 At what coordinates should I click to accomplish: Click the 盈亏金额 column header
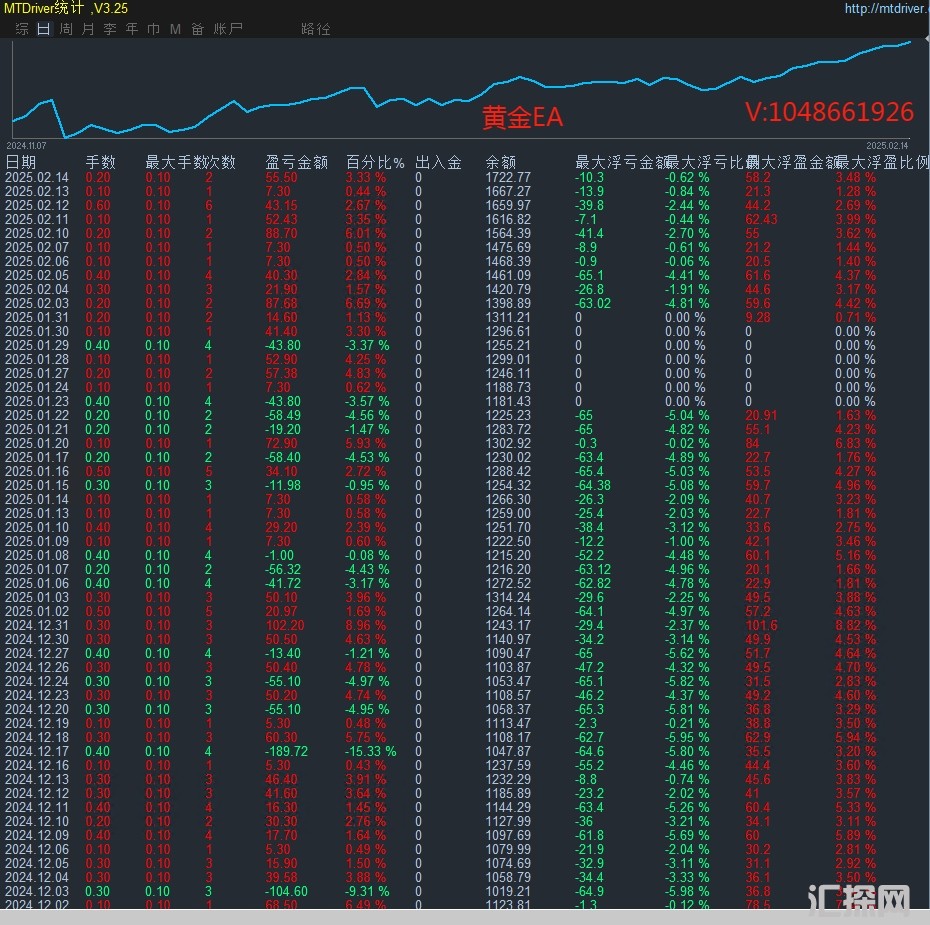296,162
